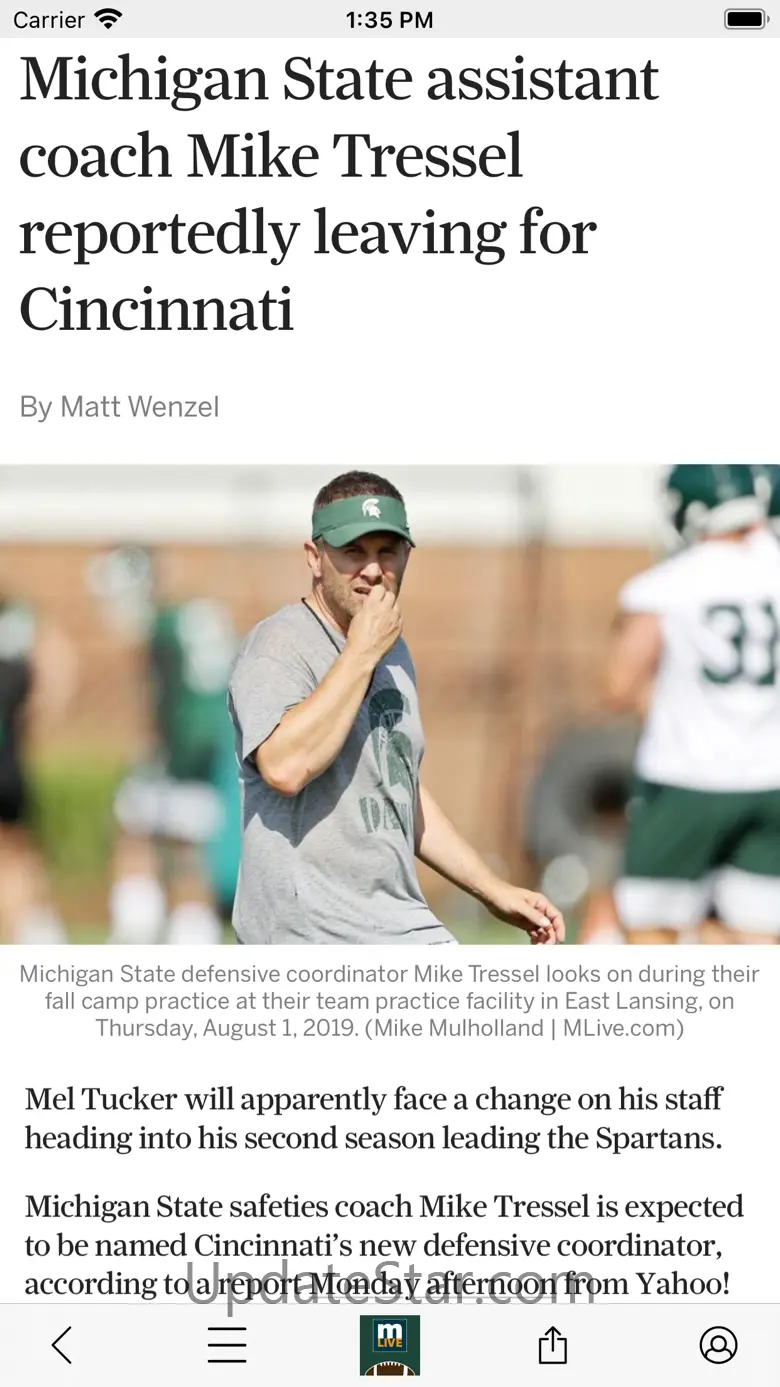Open the photo of coach Mike Tressel
780x1387 pixels.
point(390,704)
